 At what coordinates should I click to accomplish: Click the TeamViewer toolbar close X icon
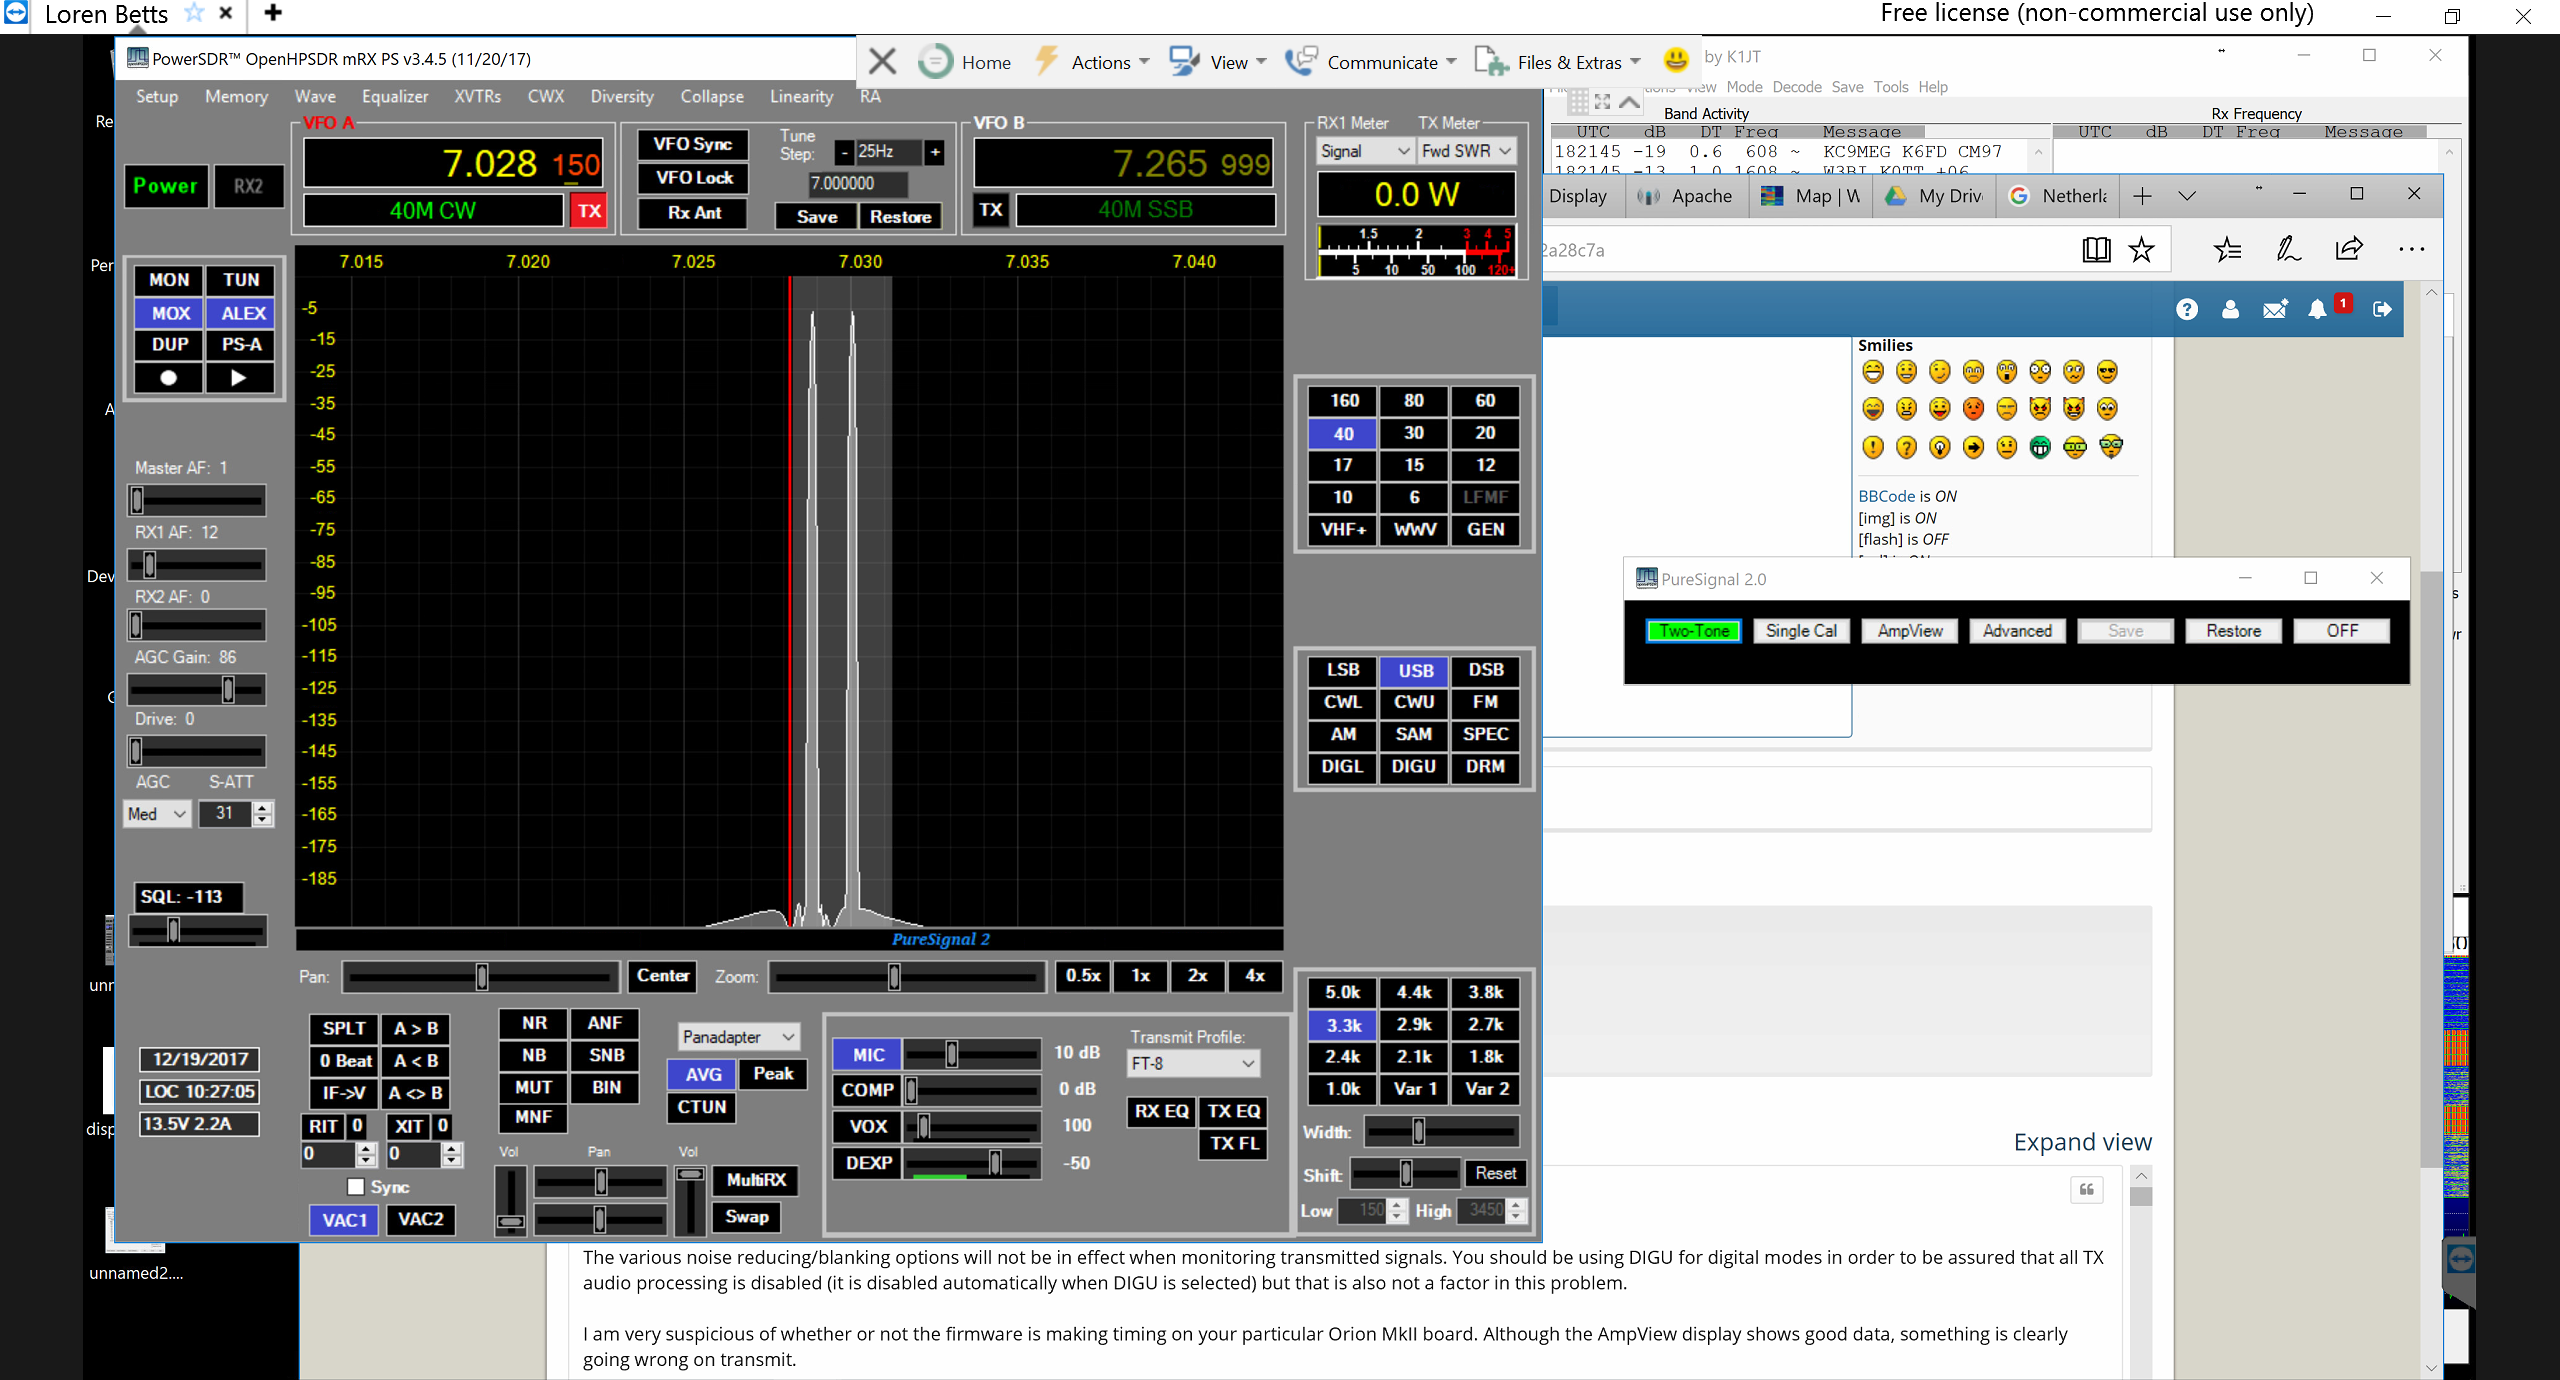882,62
